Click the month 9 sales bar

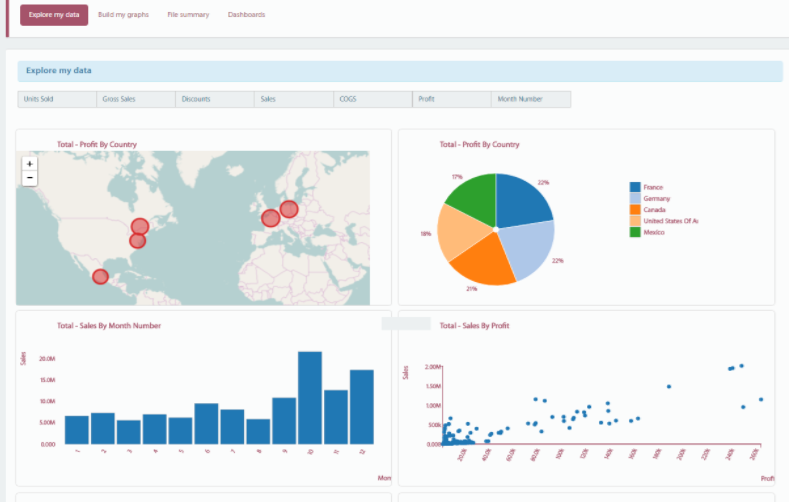284,421
